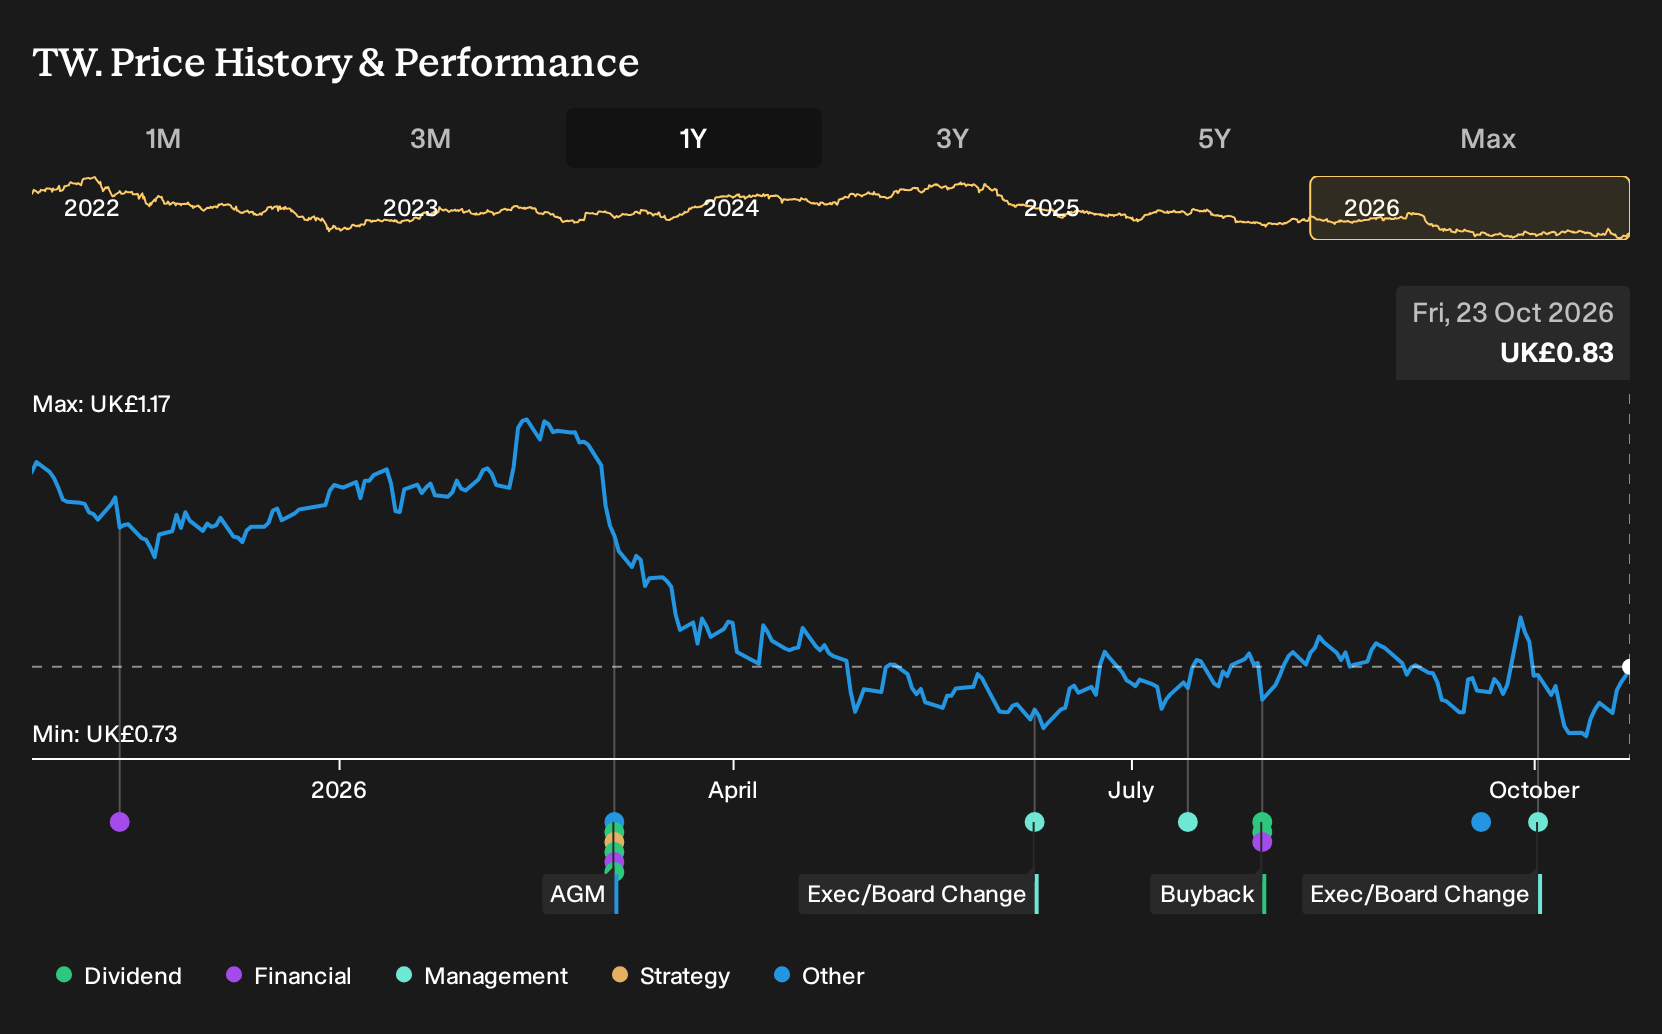Switch to the 1M time range
The height and width of the screenshot is (1034, 1662).
pyautogui.click(x=164, y=138)
